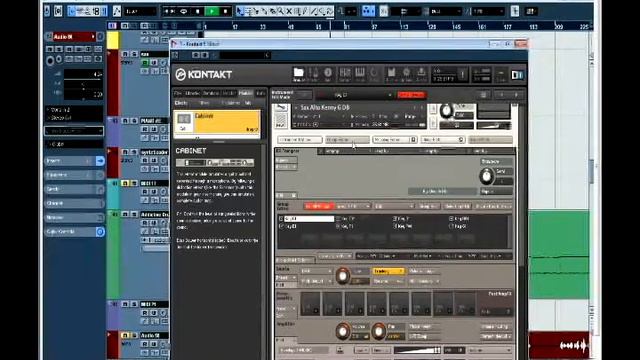Image resolution: width=640 pixels, height=360 pixels.
Task: Open quantize value dropdown in Cubase toolbar
Action: coord(488,11)
